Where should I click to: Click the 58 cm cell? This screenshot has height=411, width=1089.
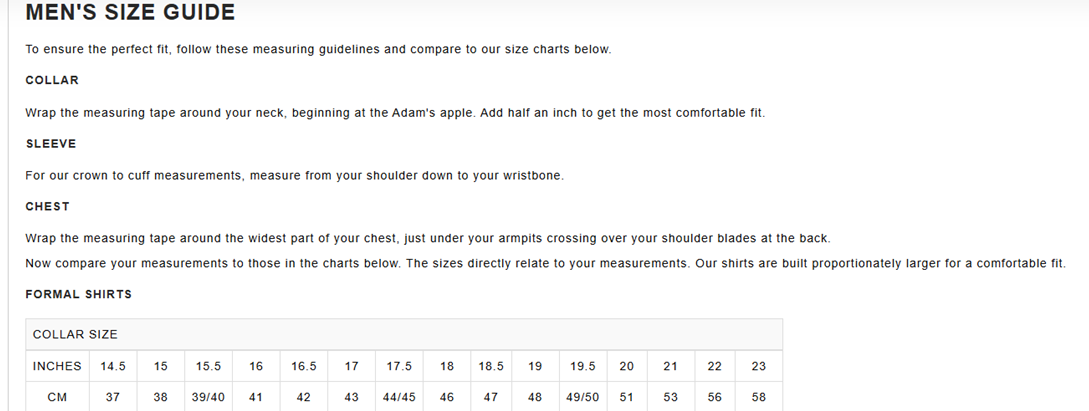758,397
